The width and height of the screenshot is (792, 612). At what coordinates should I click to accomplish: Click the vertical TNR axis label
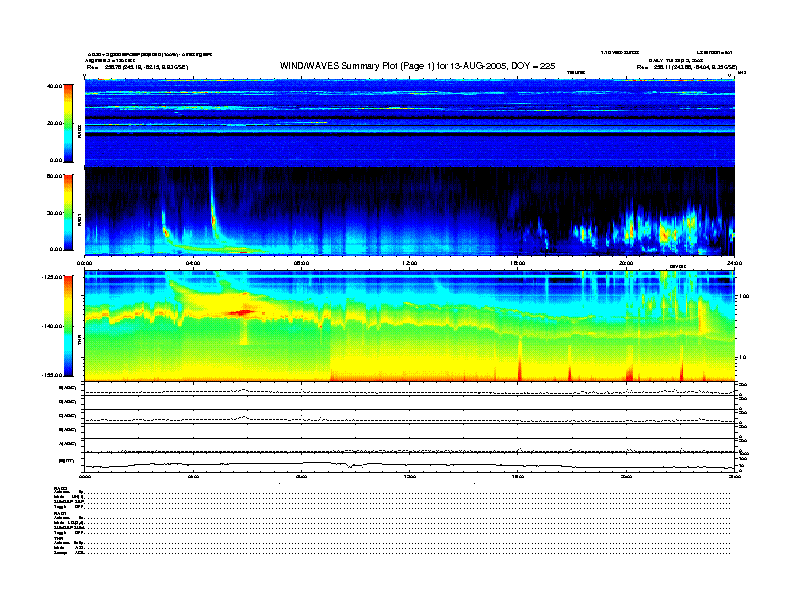pos(79,342)
